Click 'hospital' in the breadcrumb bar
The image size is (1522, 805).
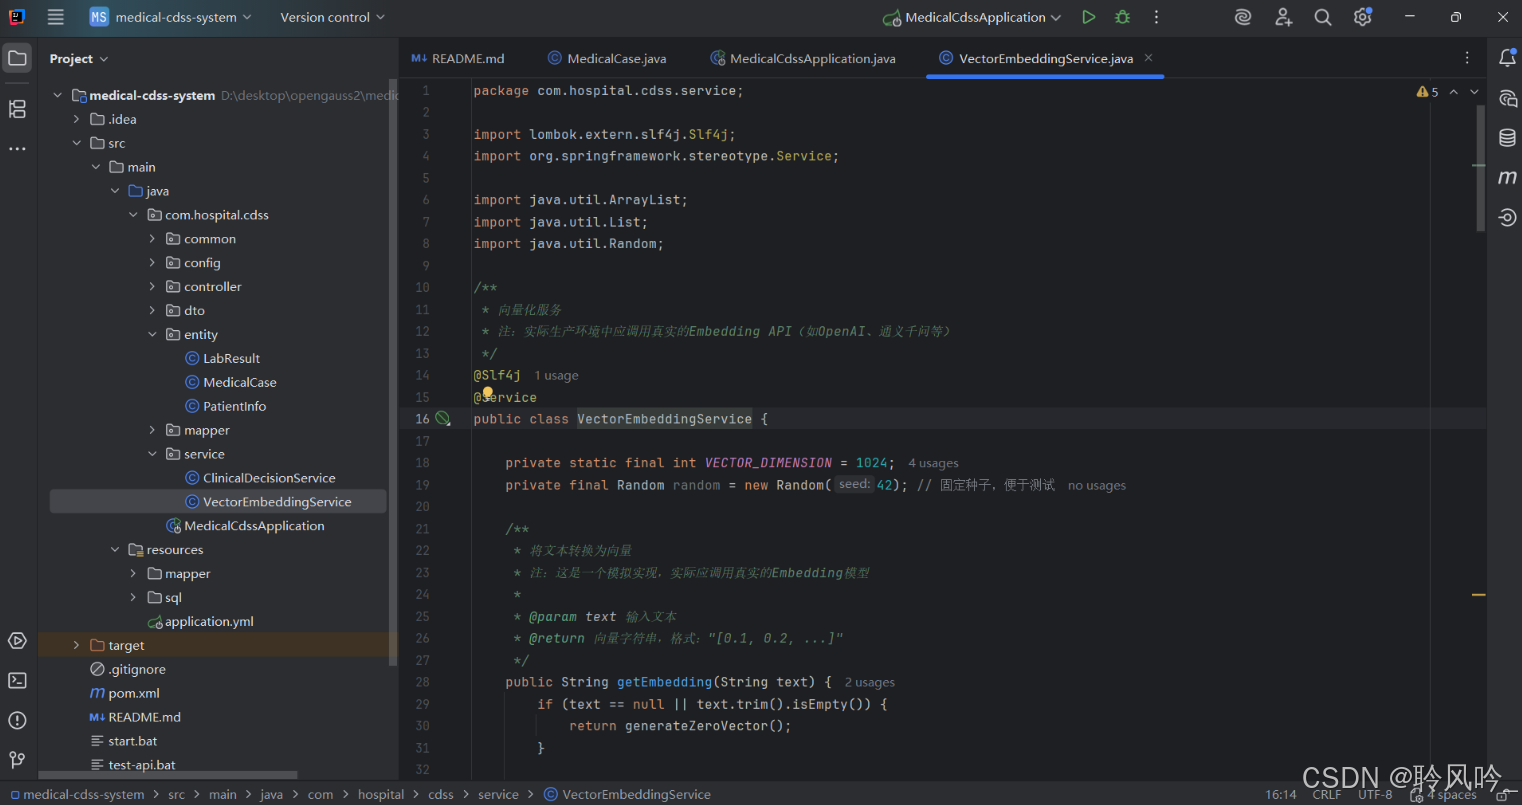click(381, 795)
